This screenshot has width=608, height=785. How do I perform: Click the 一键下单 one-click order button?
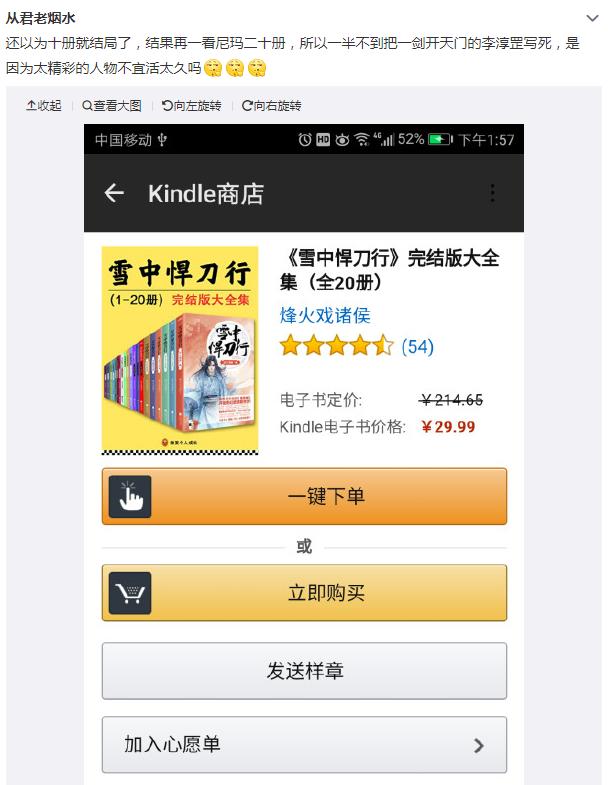305,496
